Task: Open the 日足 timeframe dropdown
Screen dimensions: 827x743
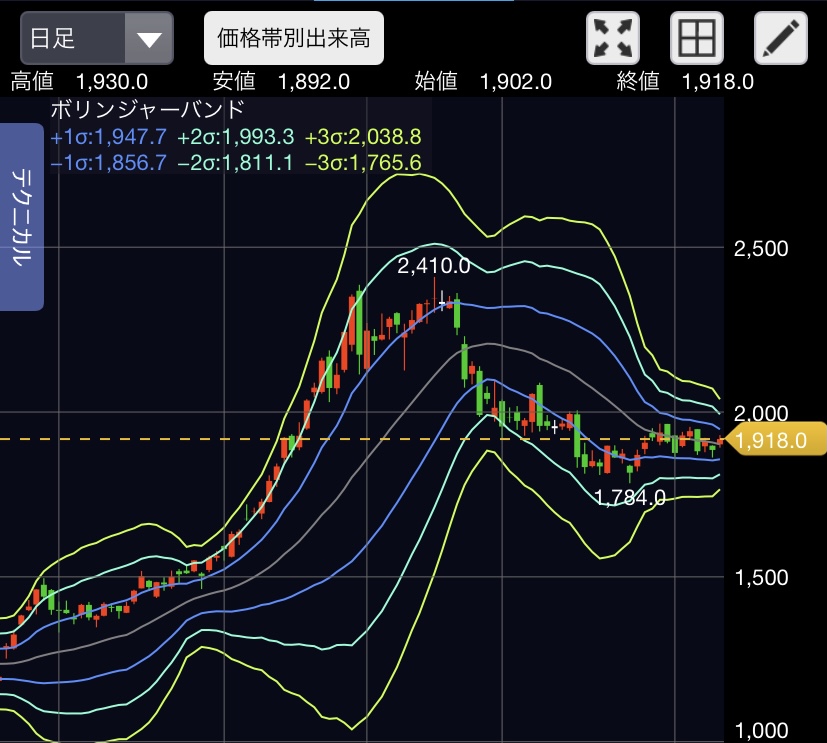Action: click(x=97, y=38)
